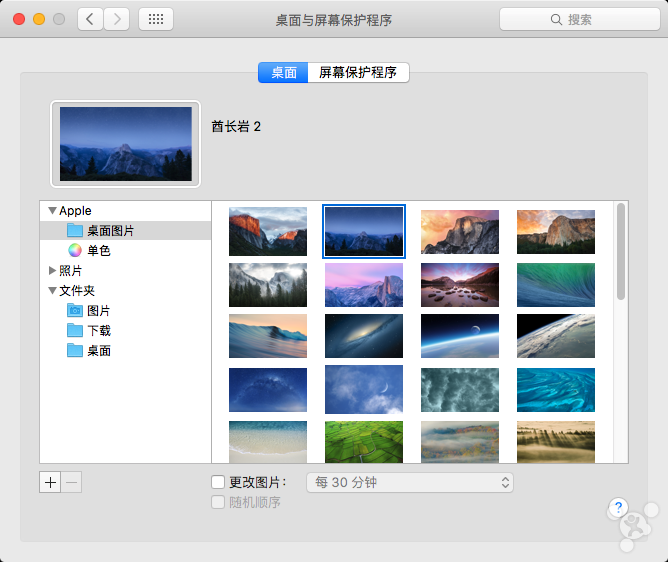Toggle the 随机顺序 checkbox
Screen dimensions: 668x562
(x=219, y=502)
